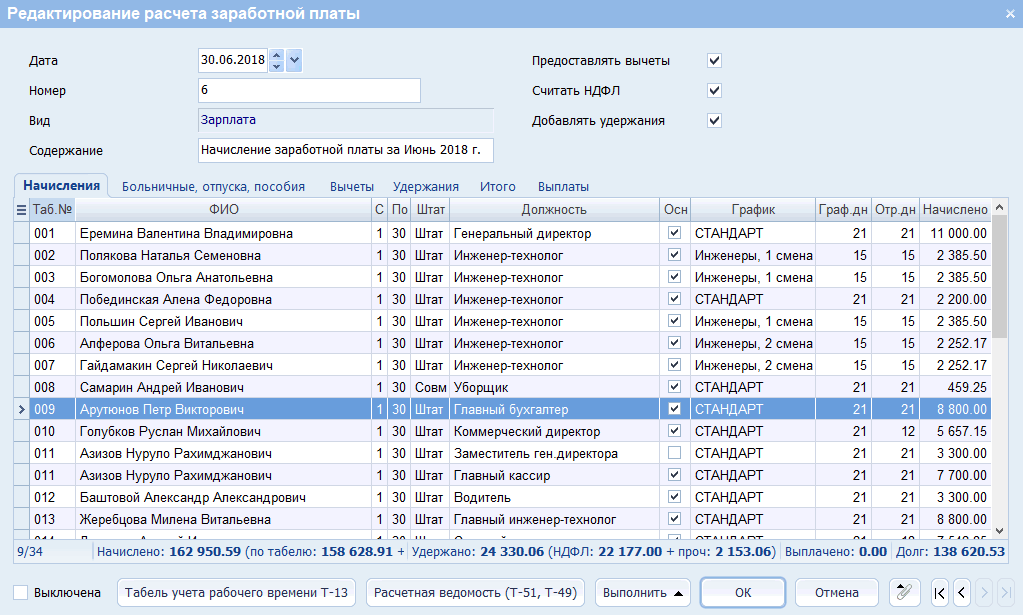Open the date picker dropdown
1023x615 pixels.
(294, 60)
